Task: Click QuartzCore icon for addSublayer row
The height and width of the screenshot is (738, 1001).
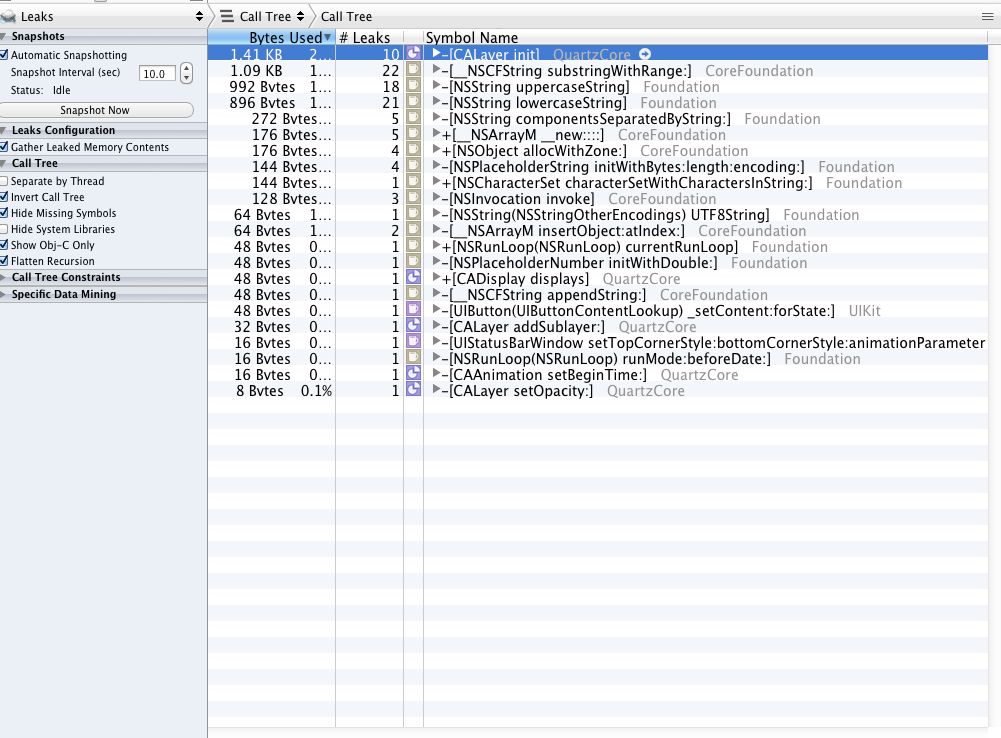Action: 414,325
